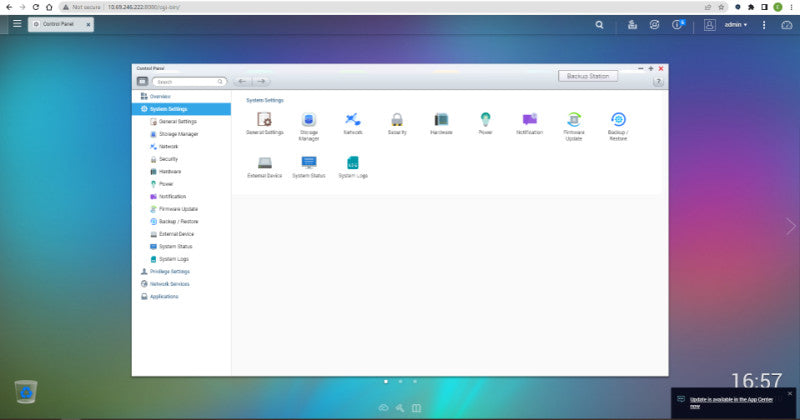Select Backup / Restore in the sidebar
This screenshot has width=800, height=420.
point(181,221)
